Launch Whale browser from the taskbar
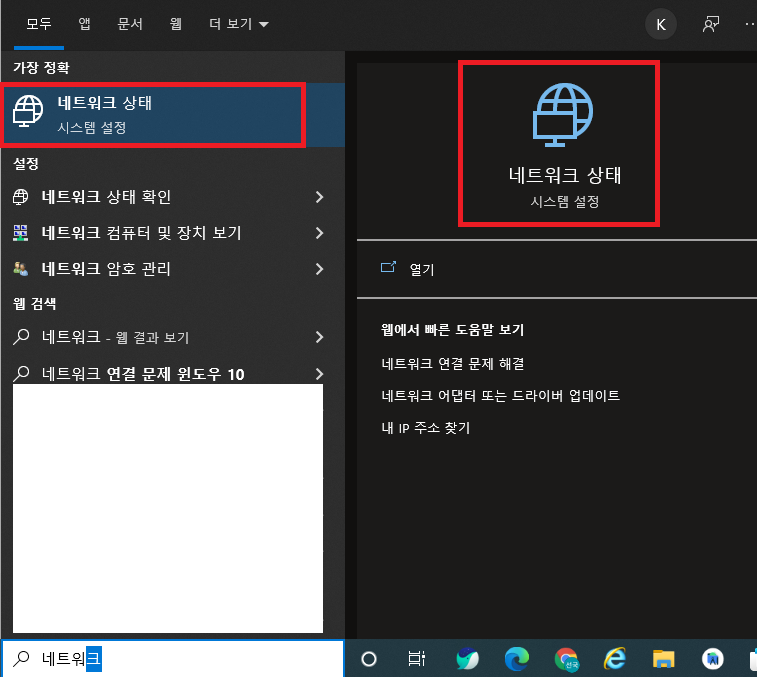The height and width of the screenshot is (678, 758). coord(467,659)
